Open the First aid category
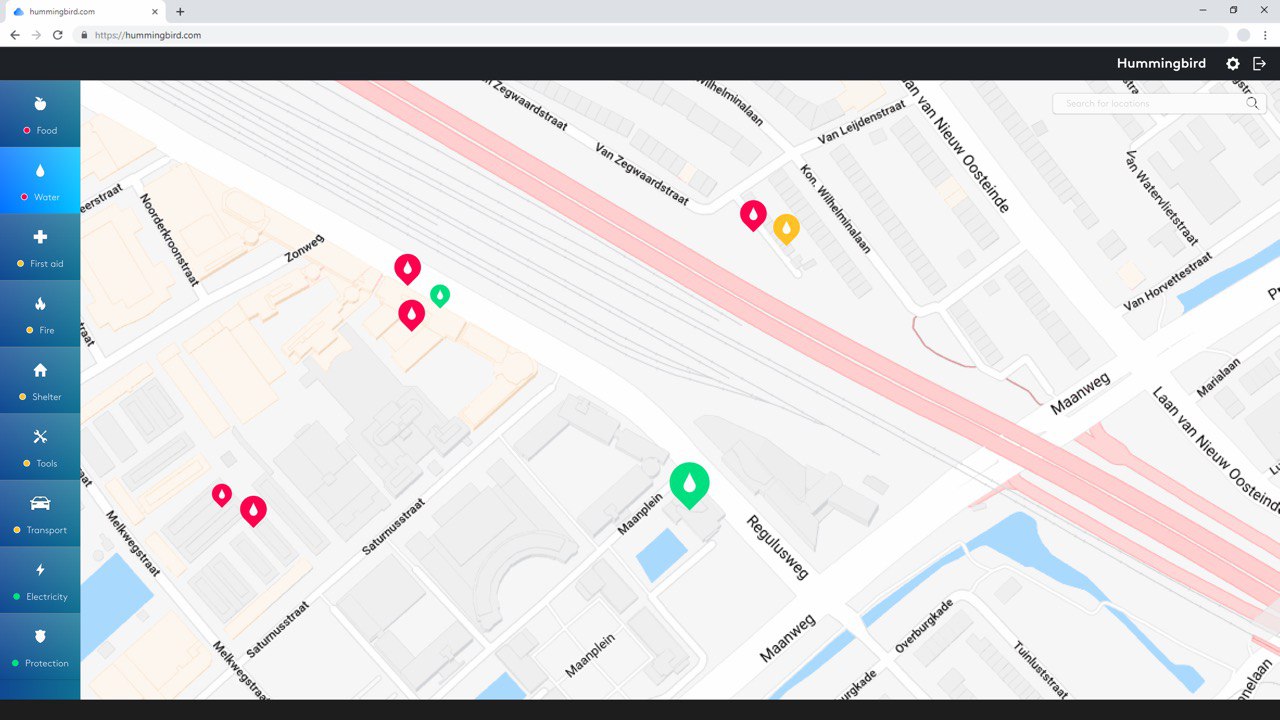The height and width of the screenshot is (720, 1280). pos(40,247)
